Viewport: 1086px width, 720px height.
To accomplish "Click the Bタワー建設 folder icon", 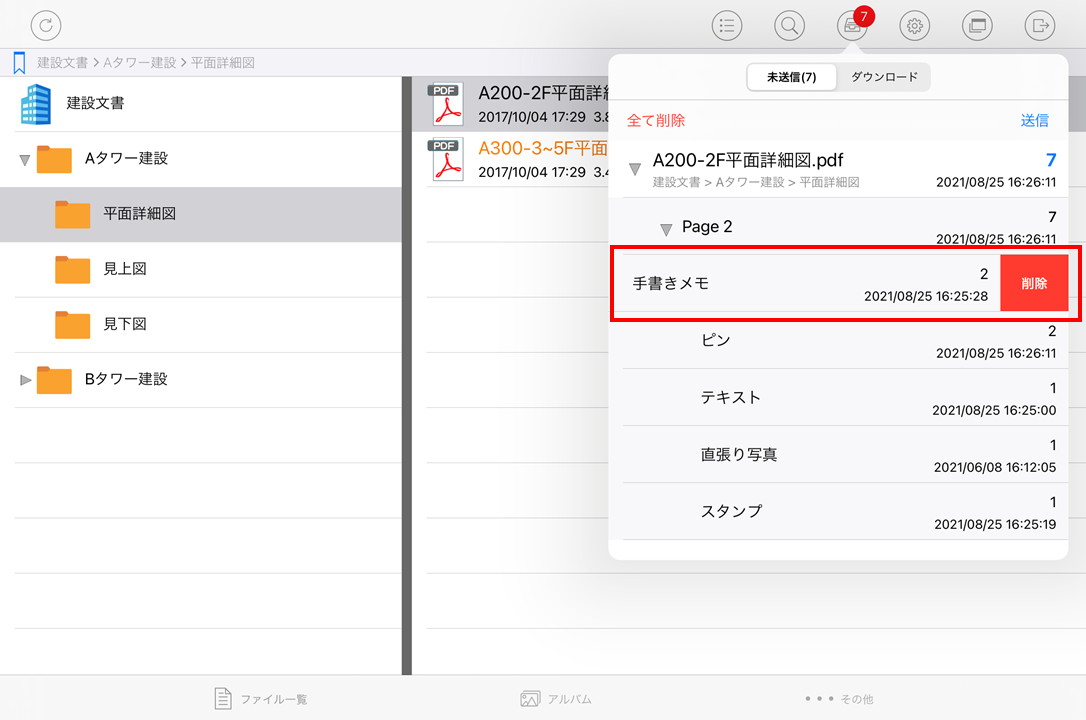I will click(x=54, y=380).
